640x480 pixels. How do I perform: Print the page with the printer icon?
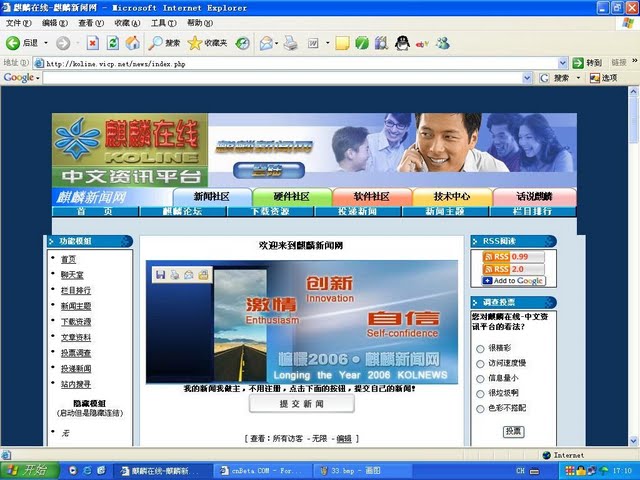291,43
